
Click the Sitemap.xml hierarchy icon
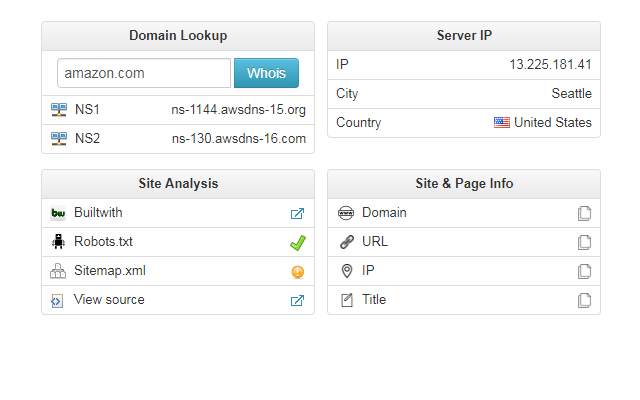(x=58, y=271)
